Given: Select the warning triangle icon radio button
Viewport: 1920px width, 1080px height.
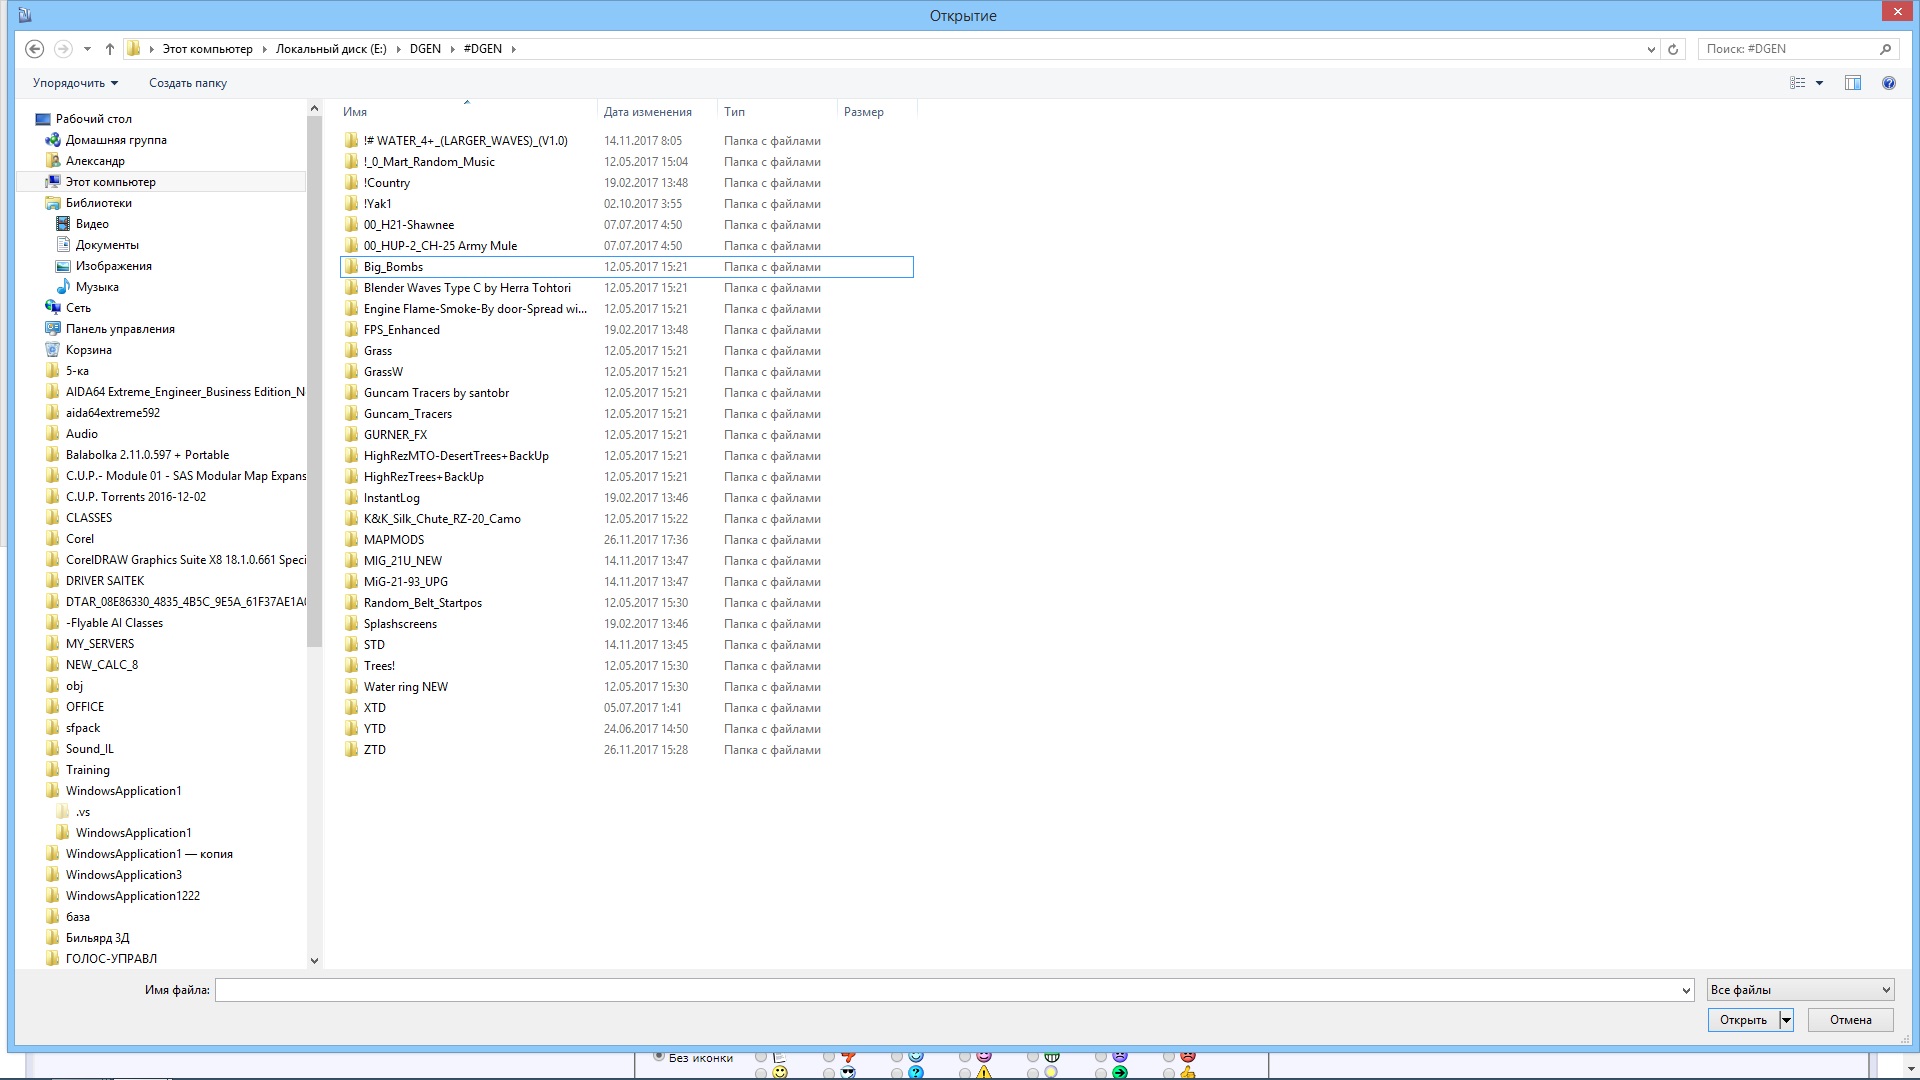Looking at the screenshot, I should (965, 1073).
